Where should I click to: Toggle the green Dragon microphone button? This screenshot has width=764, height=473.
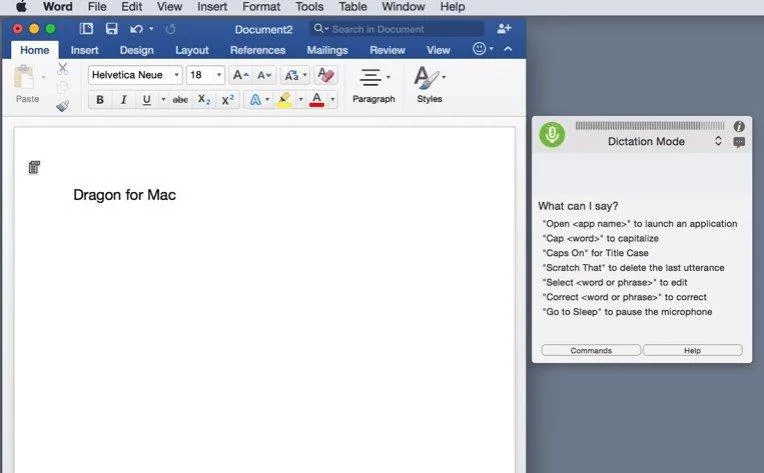552,134
